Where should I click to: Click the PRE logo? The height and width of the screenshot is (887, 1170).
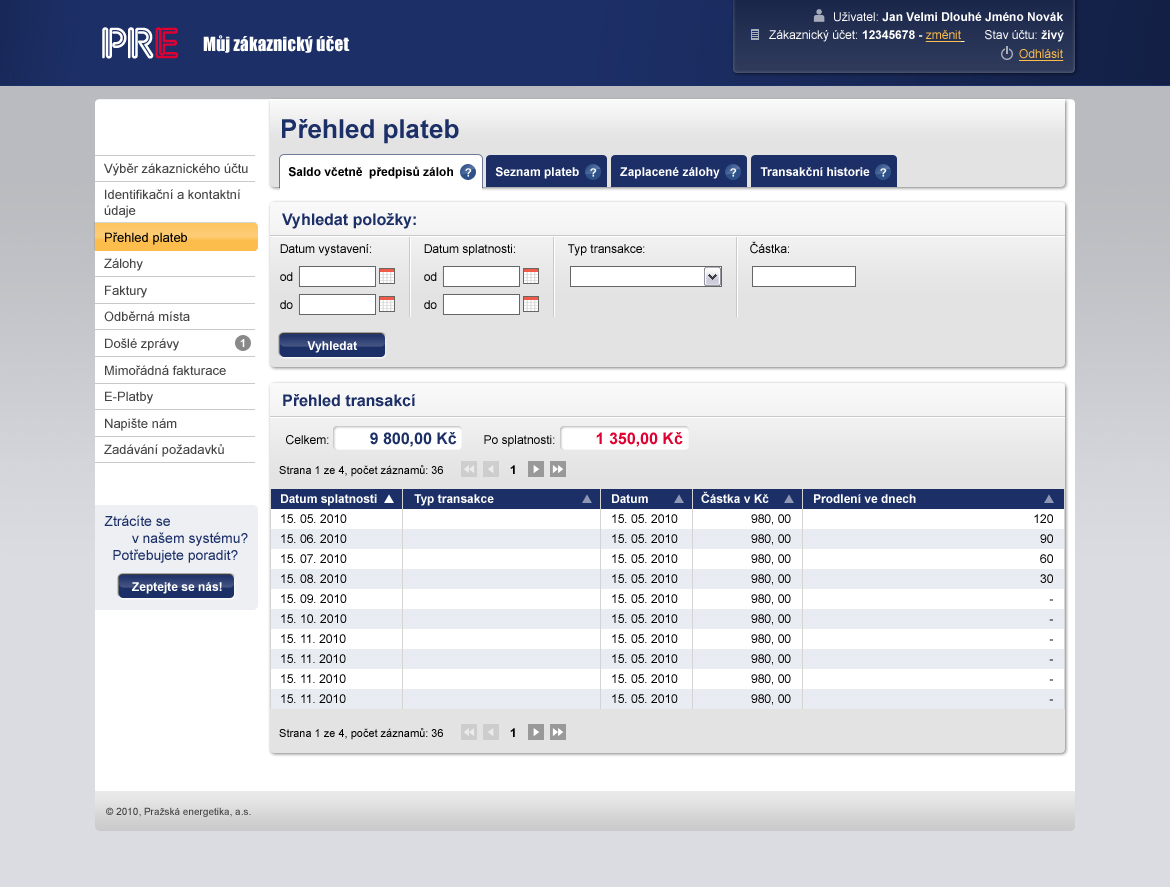tap(140, 43)
